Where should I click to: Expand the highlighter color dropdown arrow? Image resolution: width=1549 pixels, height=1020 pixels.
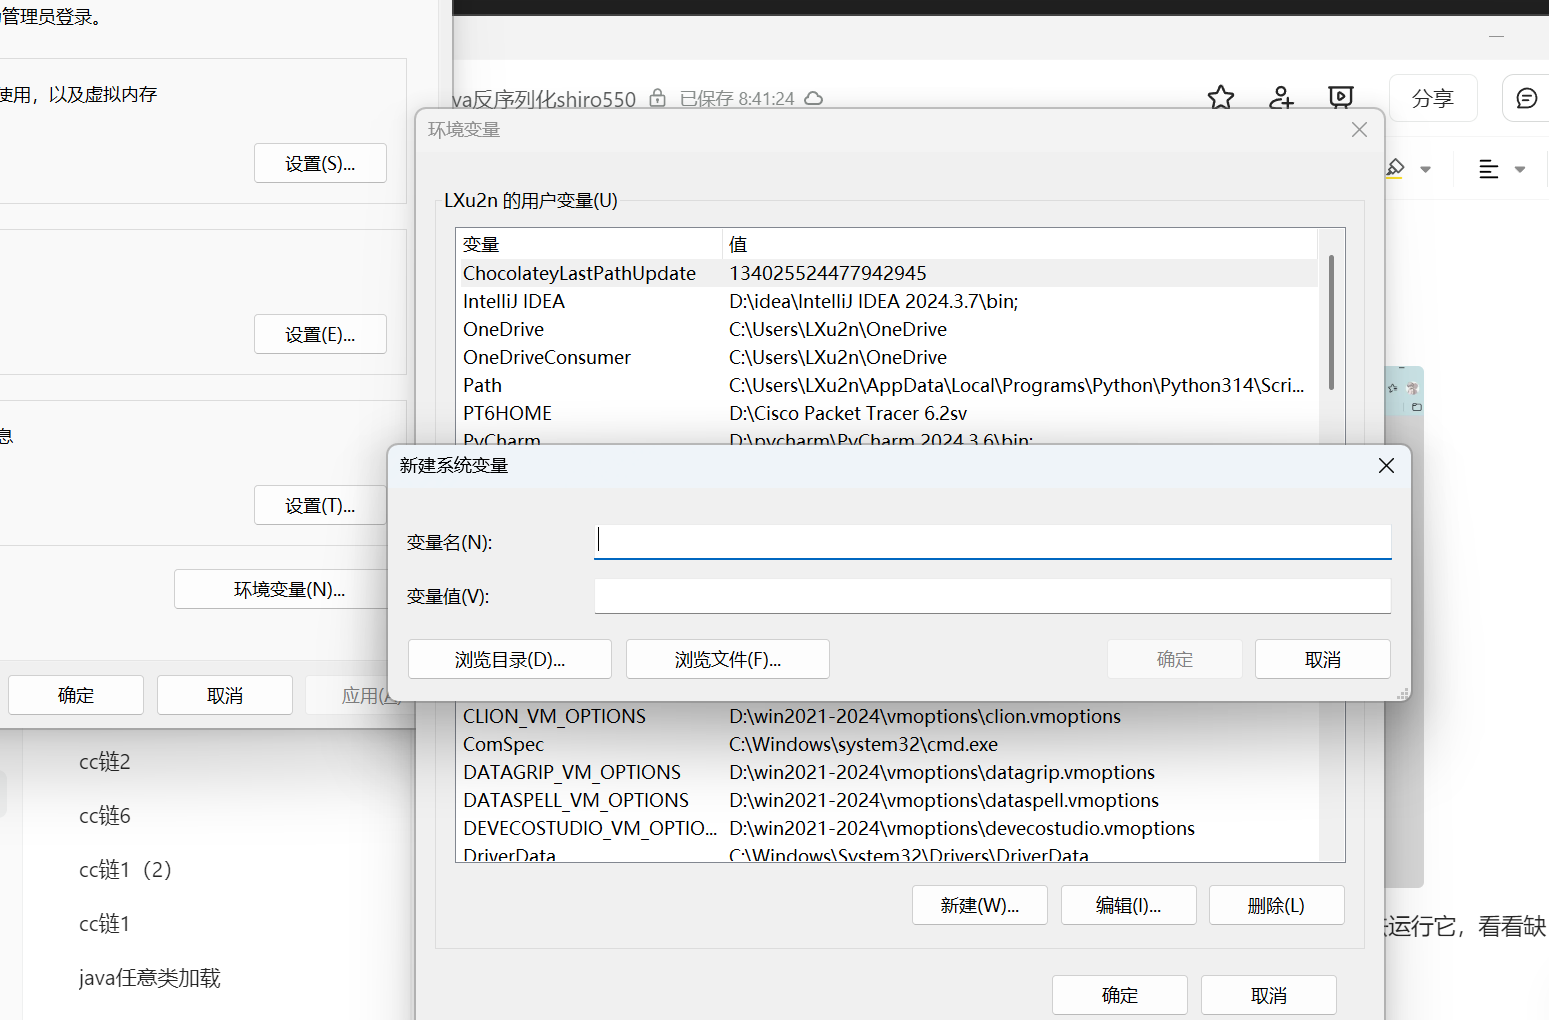click(x=1425, y=169)
